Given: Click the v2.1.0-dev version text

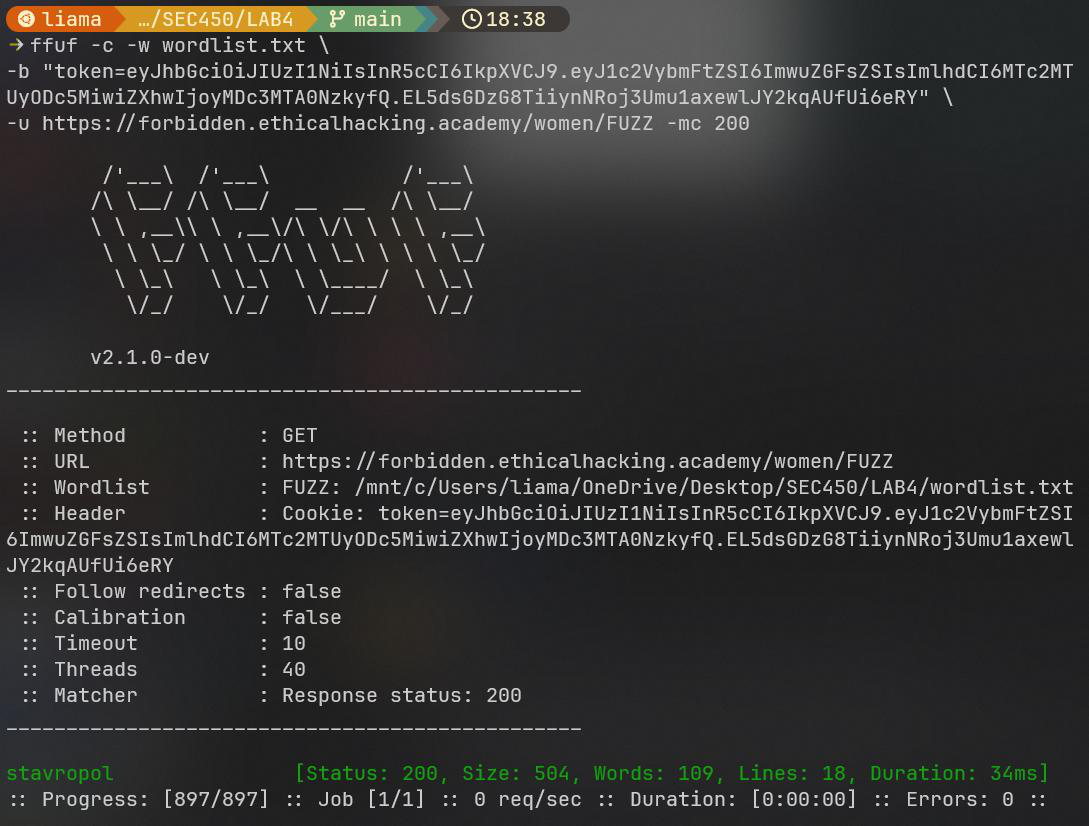Looking at the screenshot, I should [150, 357].
